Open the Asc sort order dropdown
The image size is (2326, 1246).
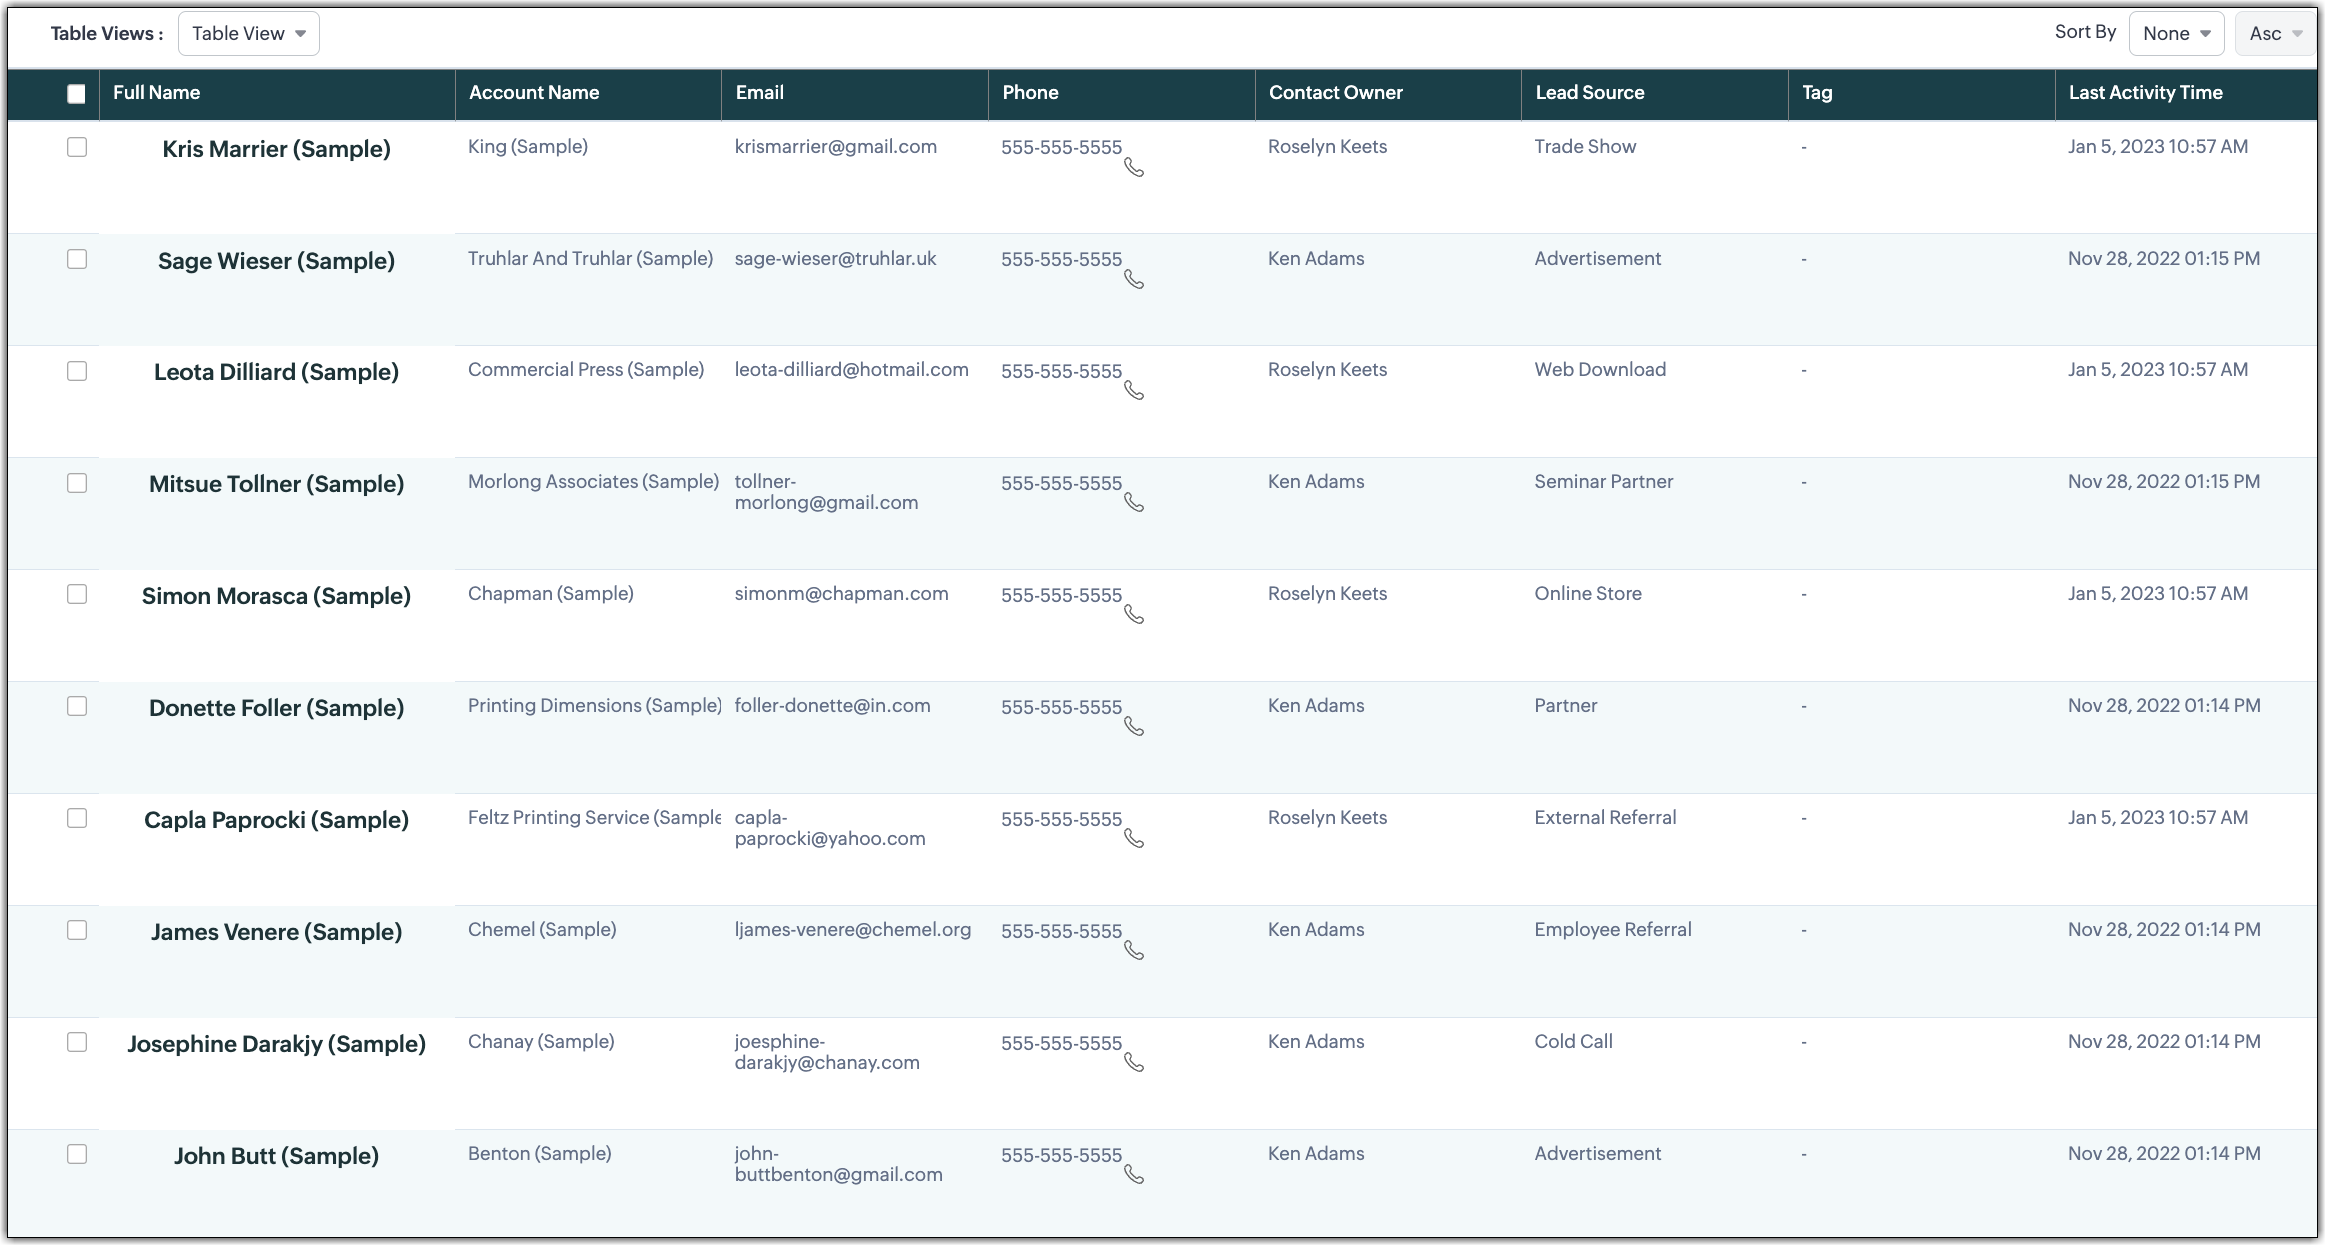pos(2274,34)
